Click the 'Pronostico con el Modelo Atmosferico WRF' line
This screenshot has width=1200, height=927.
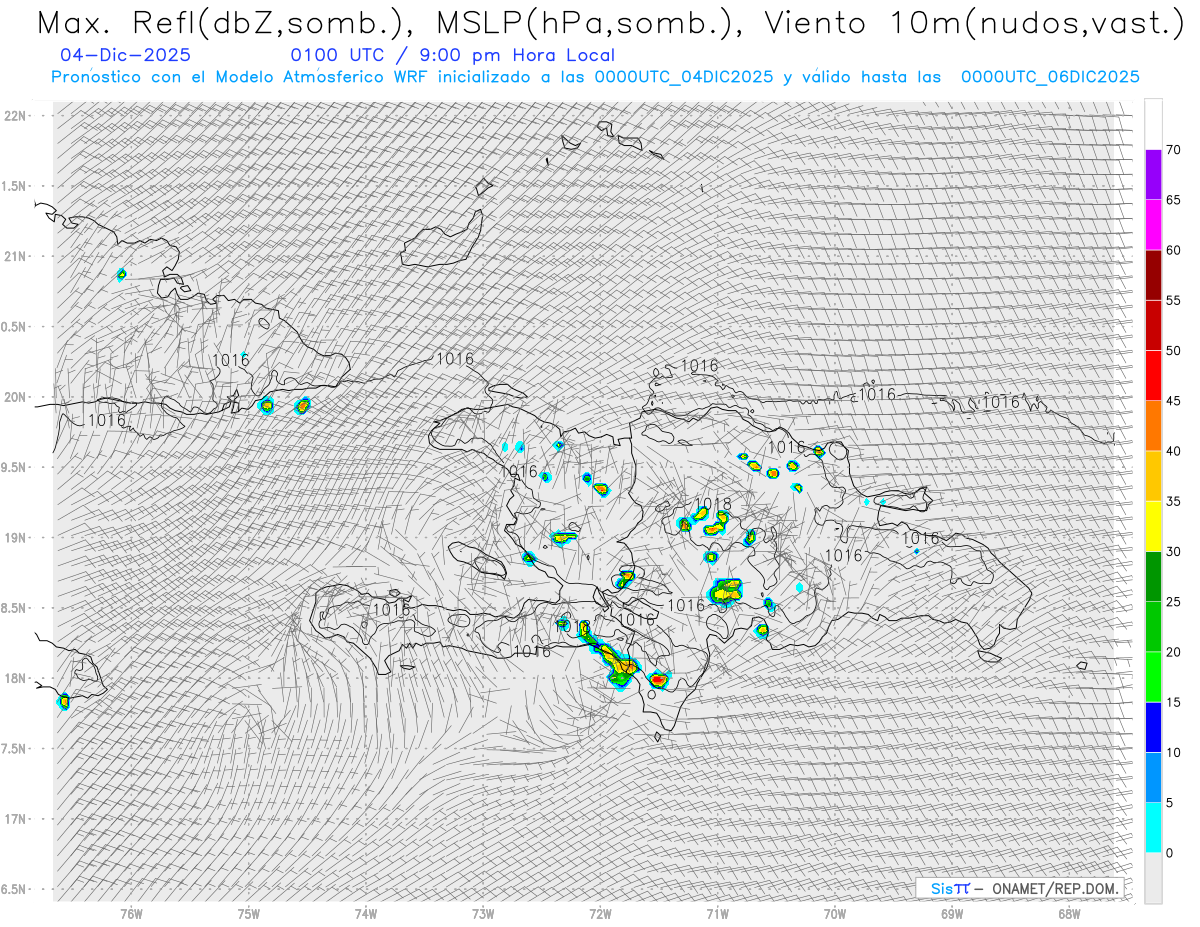pyautogui.click(x=595, y=77)
